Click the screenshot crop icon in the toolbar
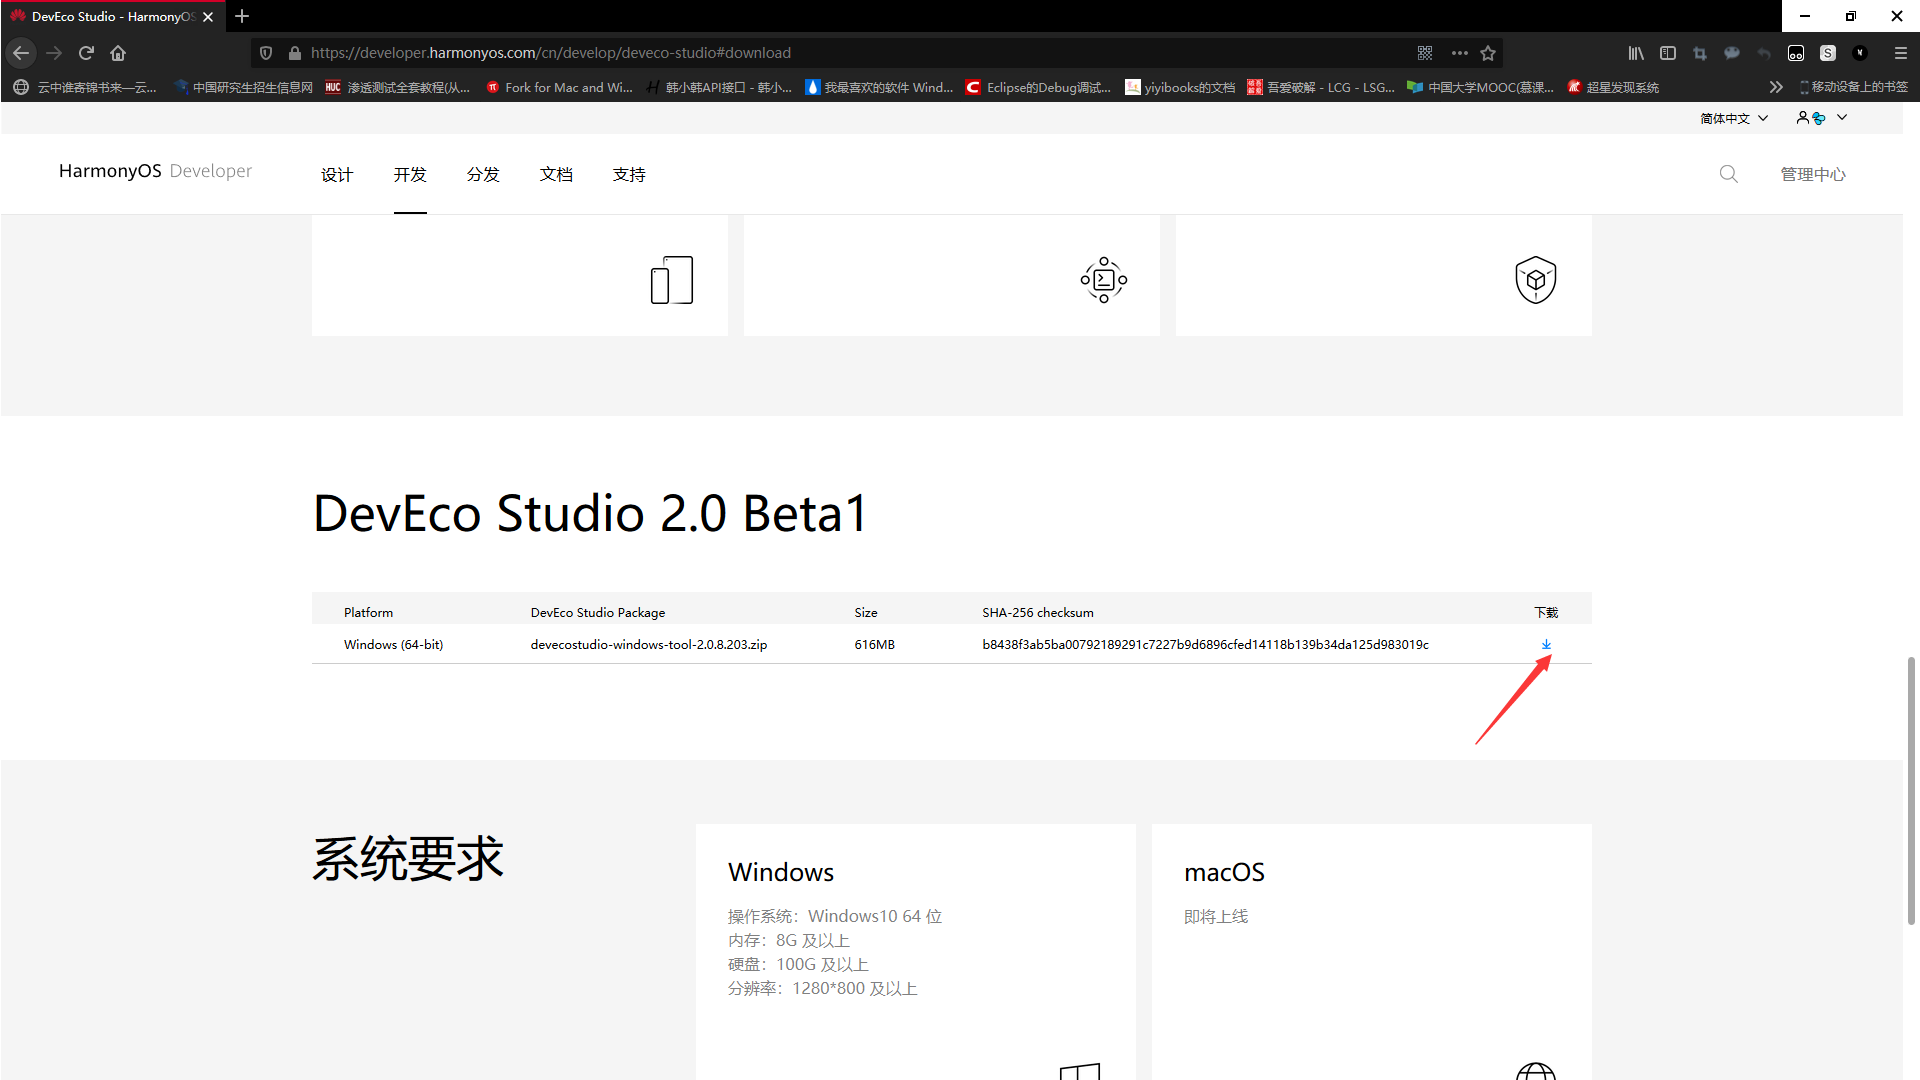Image resolution: width=1920 pixels, height=1080 pixels. (x=1700, y=53)
